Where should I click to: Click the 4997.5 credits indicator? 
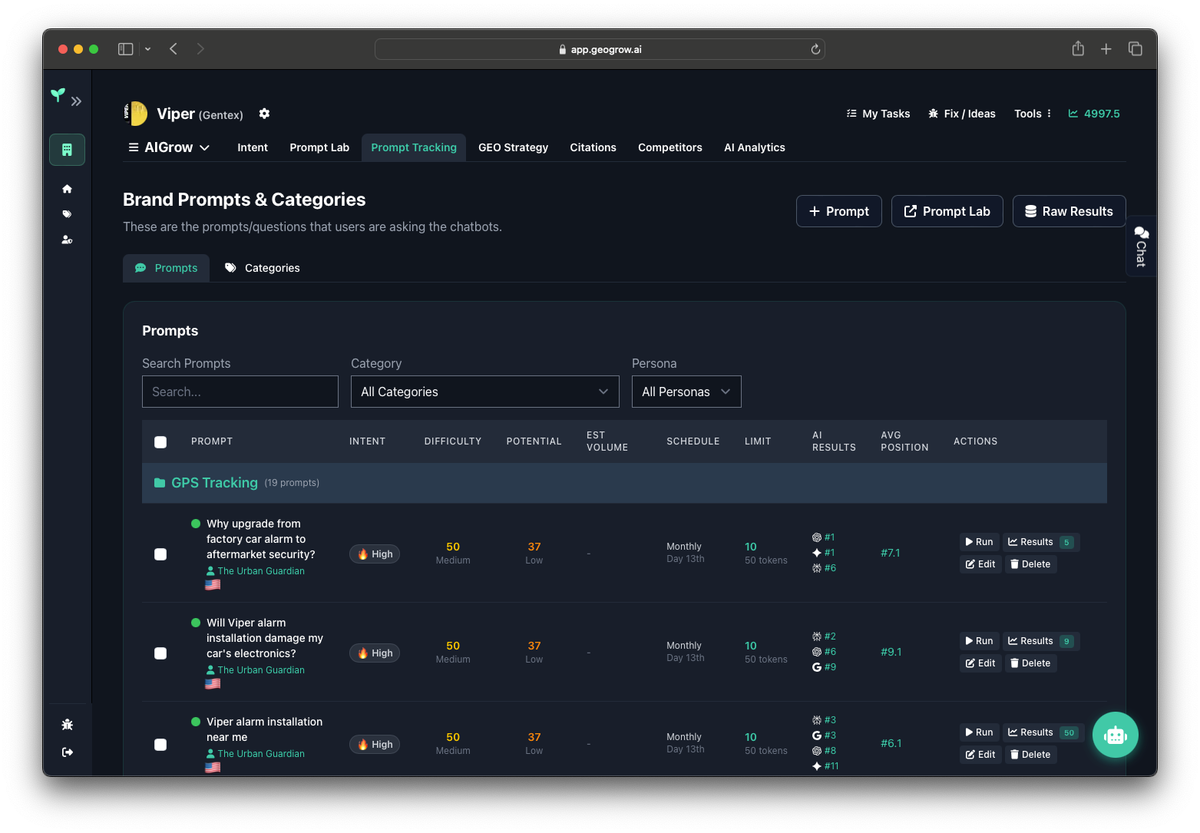pyautogui.click(x=1094, y=114)
